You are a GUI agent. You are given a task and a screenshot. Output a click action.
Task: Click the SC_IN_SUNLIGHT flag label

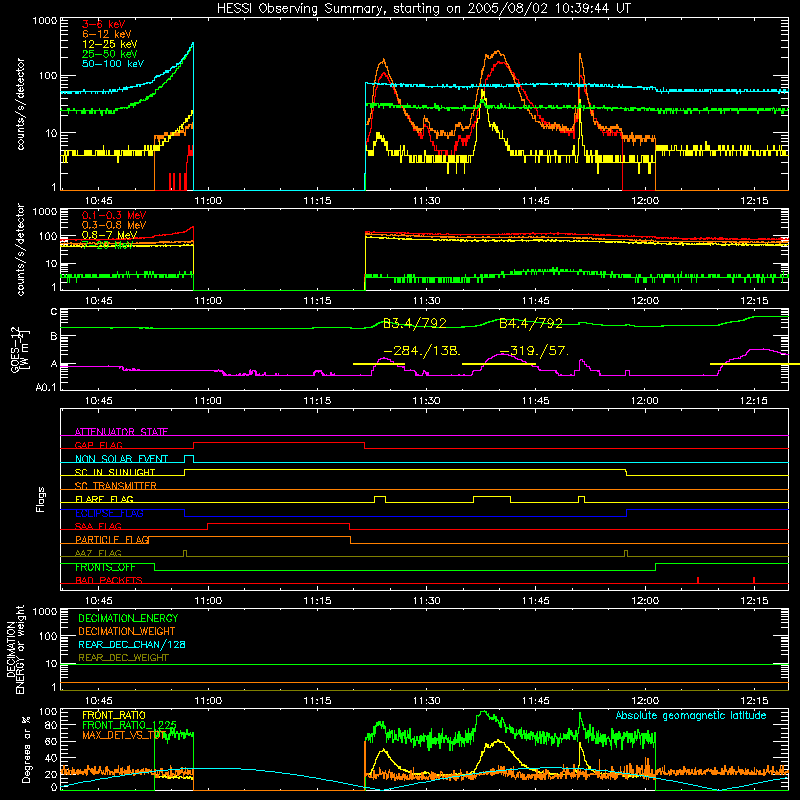click(115, 472)
